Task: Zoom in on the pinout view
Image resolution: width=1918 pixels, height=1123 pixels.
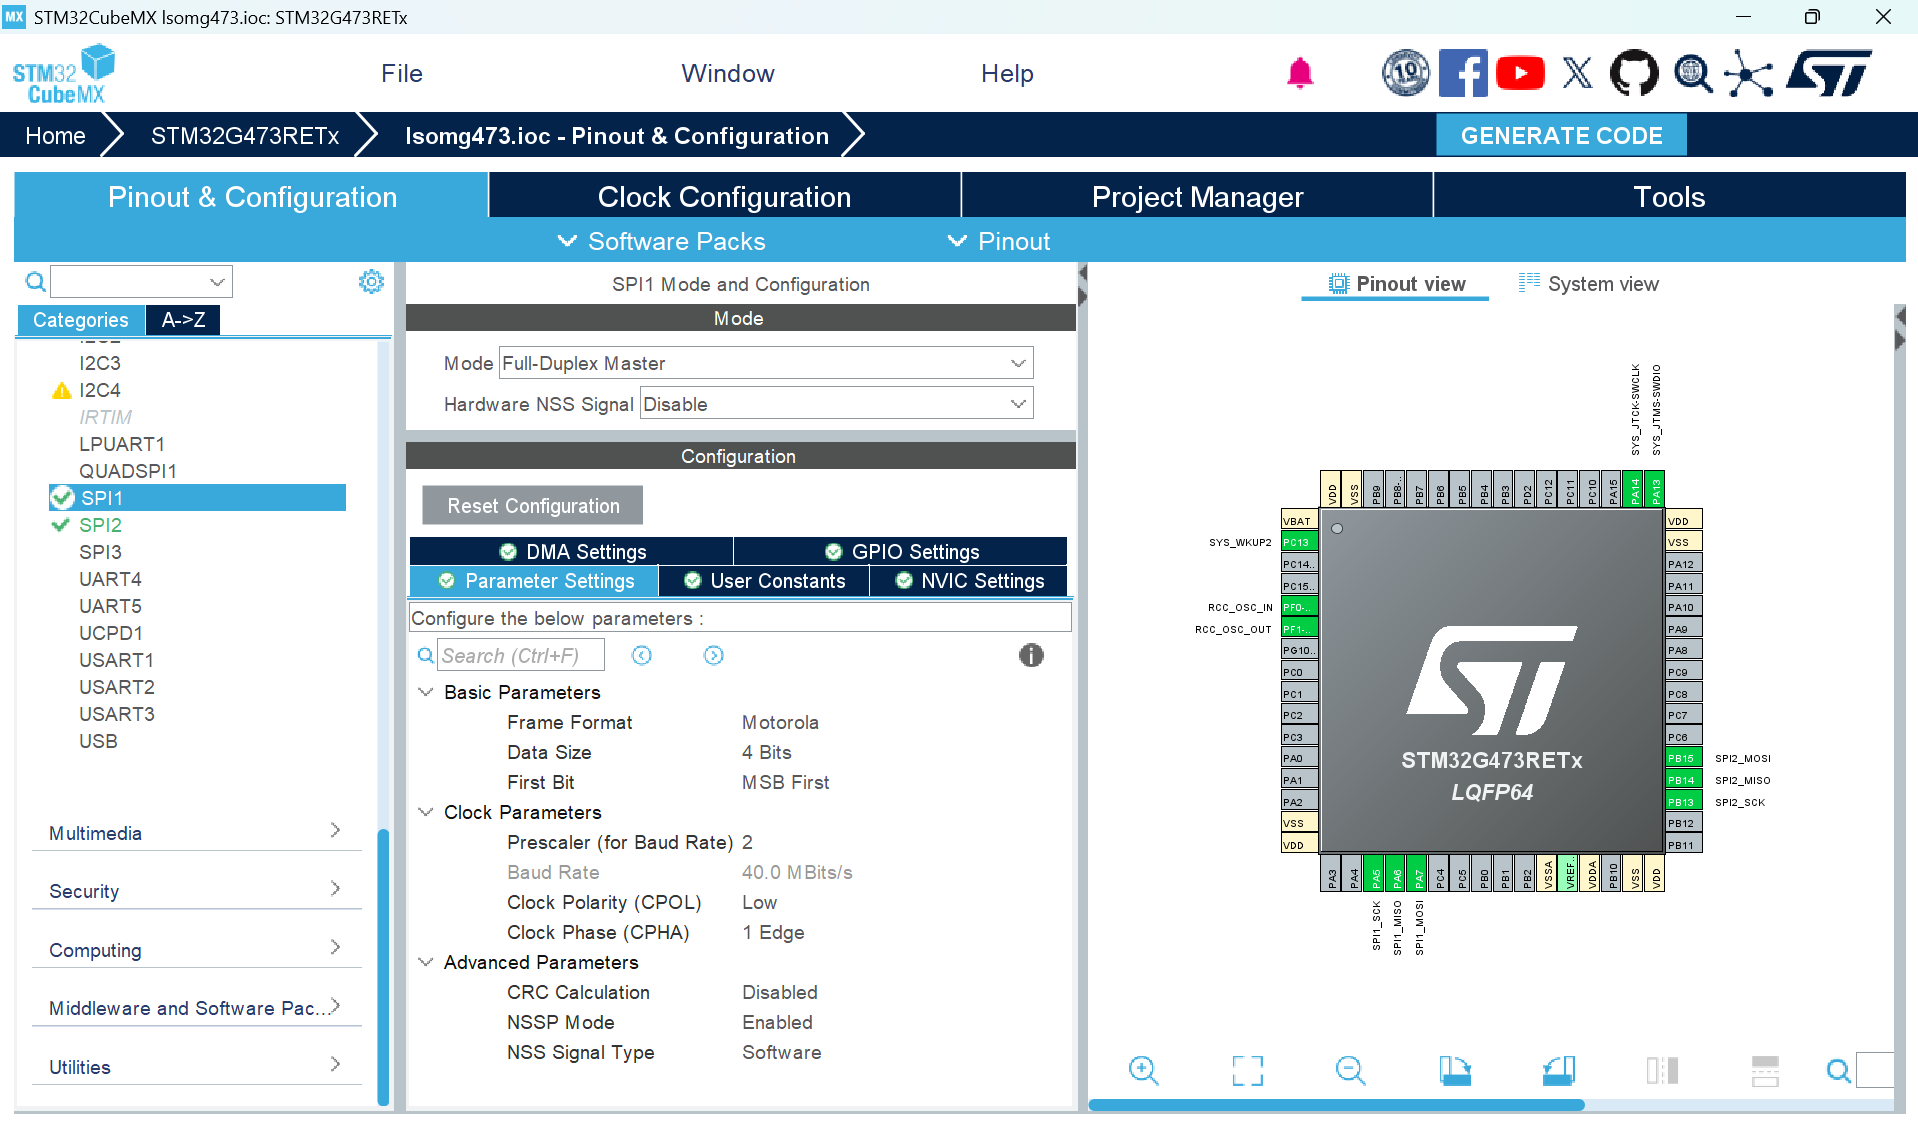Action: (1144, 1070)
